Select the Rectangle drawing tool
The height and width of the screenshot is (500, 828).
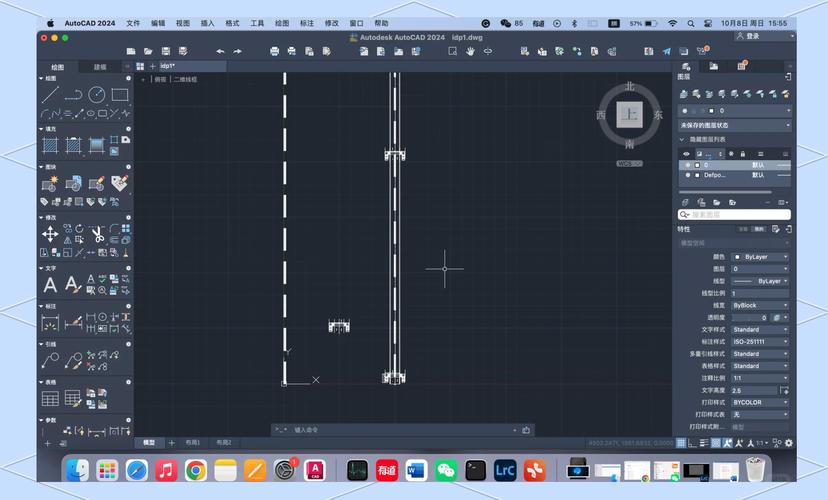point(120,95)
